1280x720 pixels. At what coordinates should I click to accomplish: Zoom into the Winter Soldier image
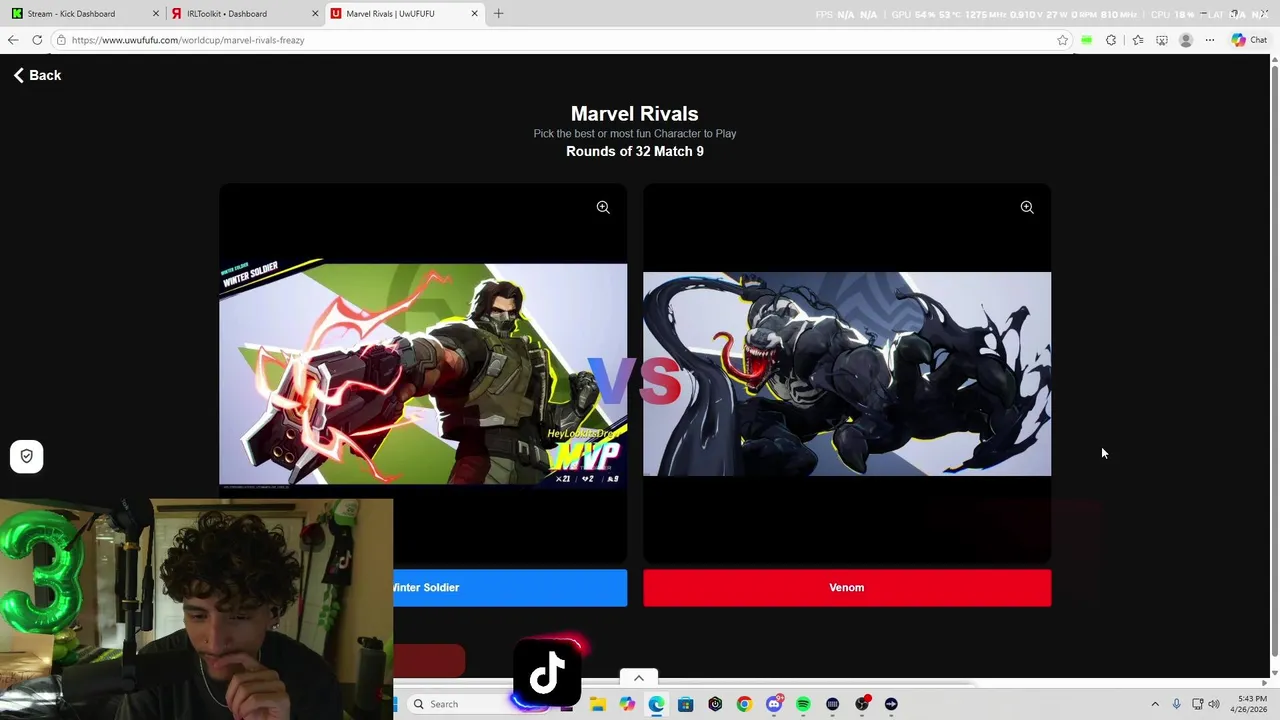pyautogui.click(x=603, y=207)
